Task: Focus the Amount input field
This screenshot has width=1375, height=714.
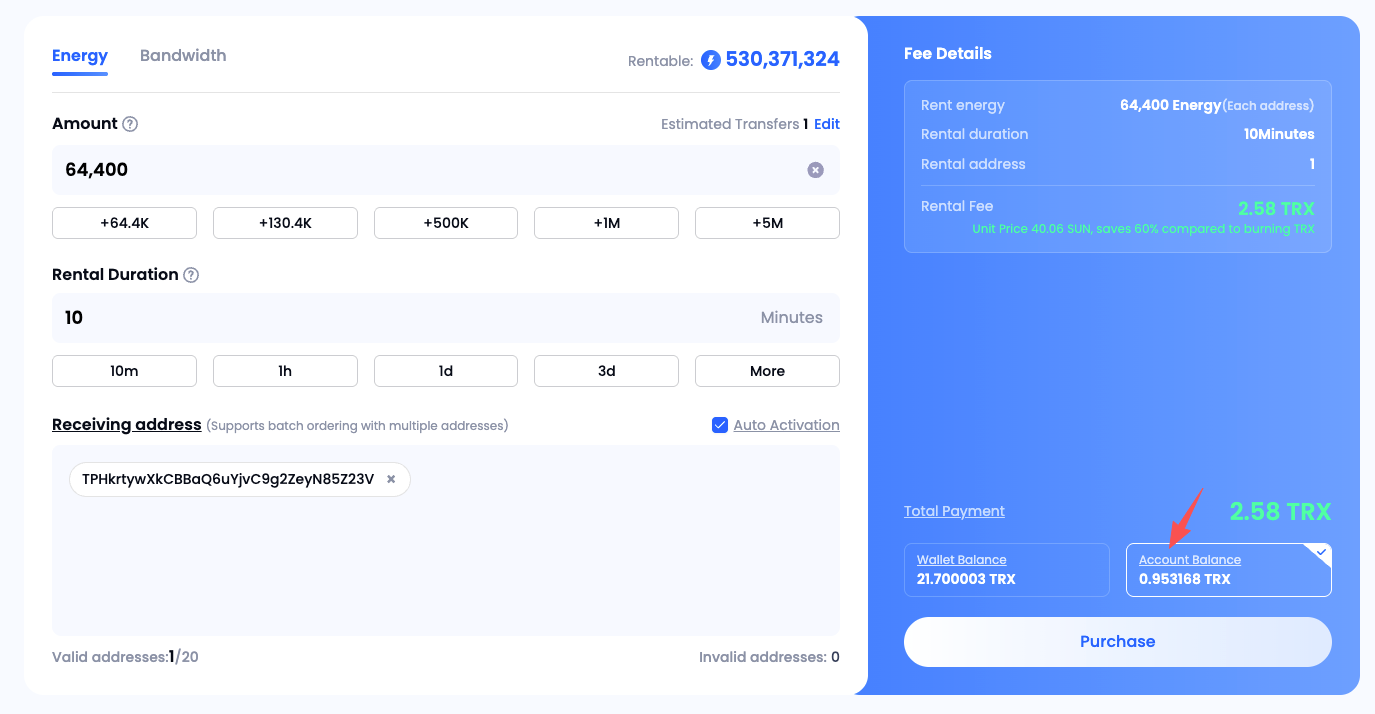Action: [x=446, y=170]
